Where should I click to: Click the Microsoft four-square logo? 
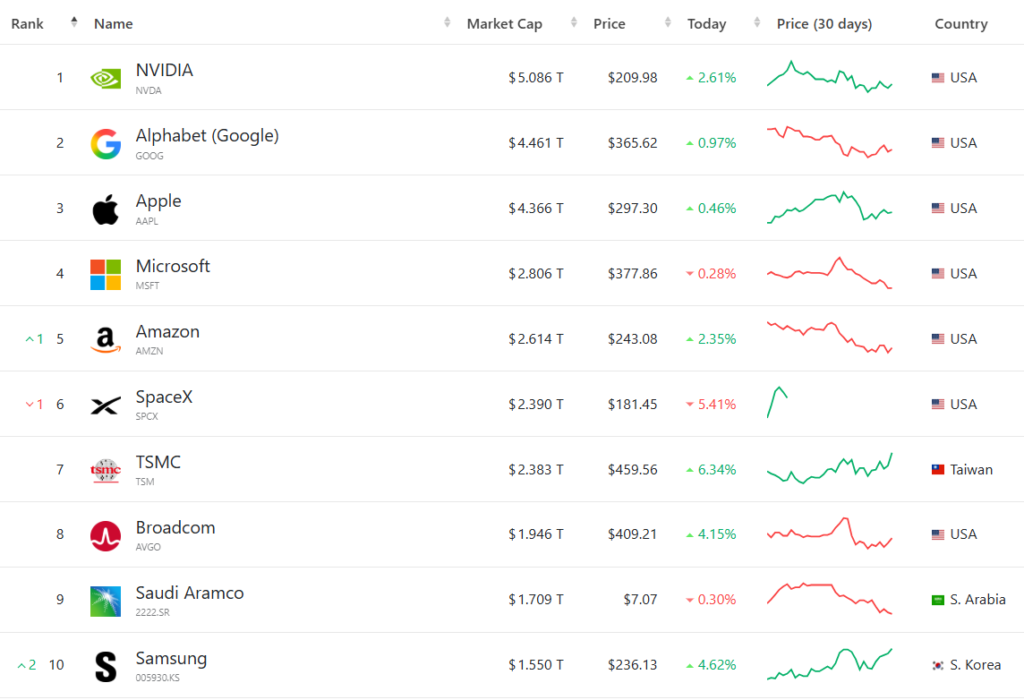[x=105, y=274]
